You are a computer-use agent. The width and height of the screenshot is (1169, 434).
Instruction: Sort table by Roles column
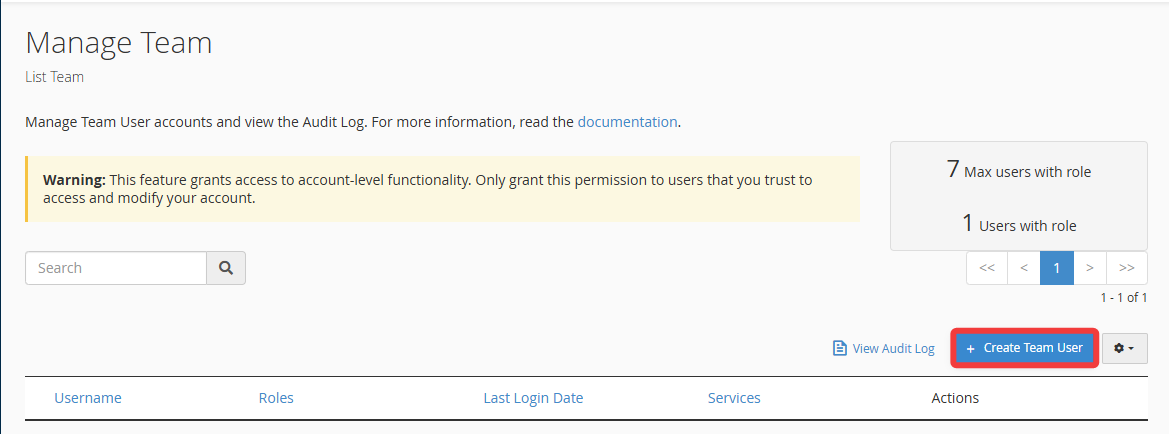[x=276, y=398]
